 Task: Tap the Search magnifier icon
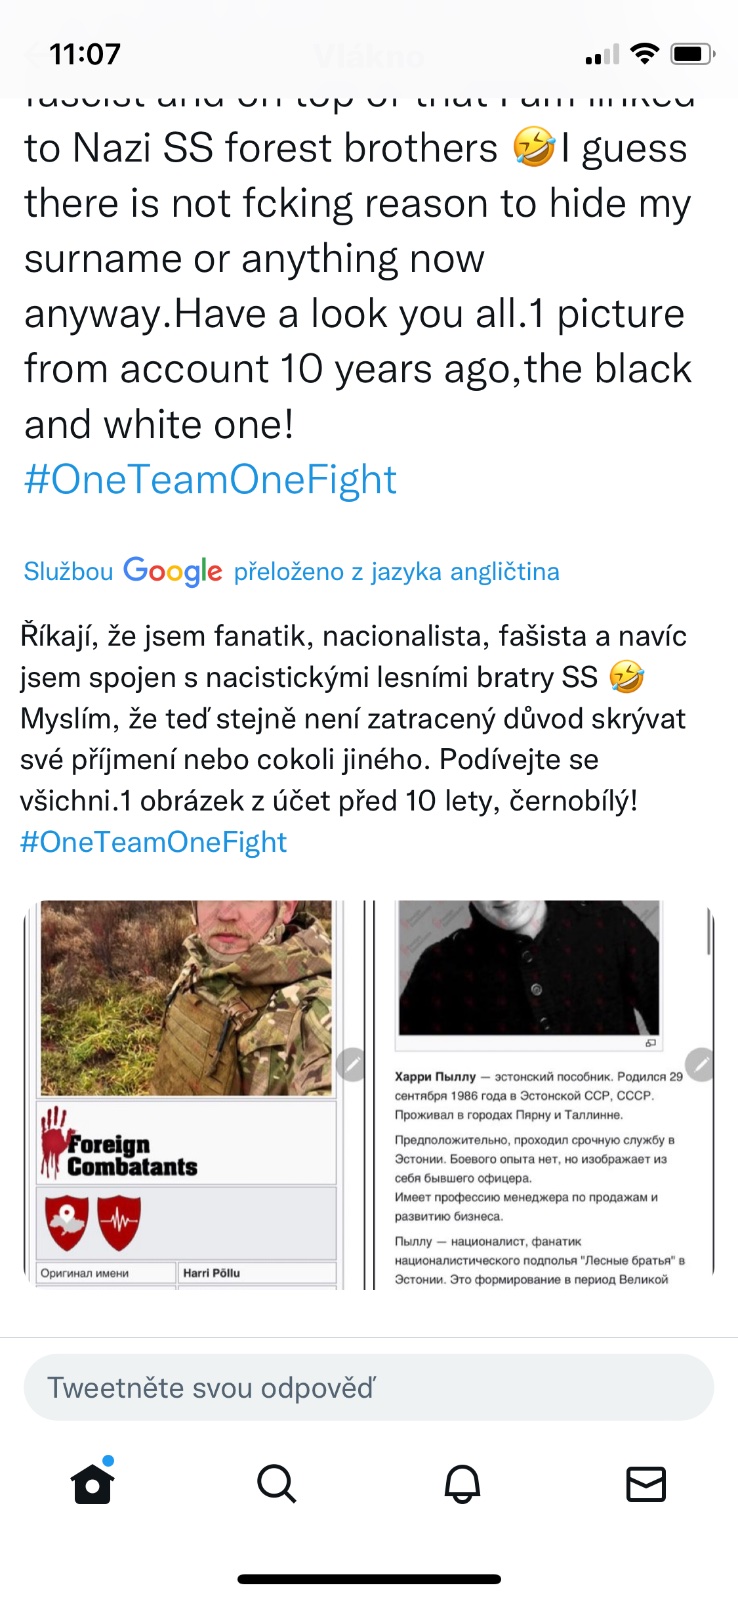point(277,1484)
